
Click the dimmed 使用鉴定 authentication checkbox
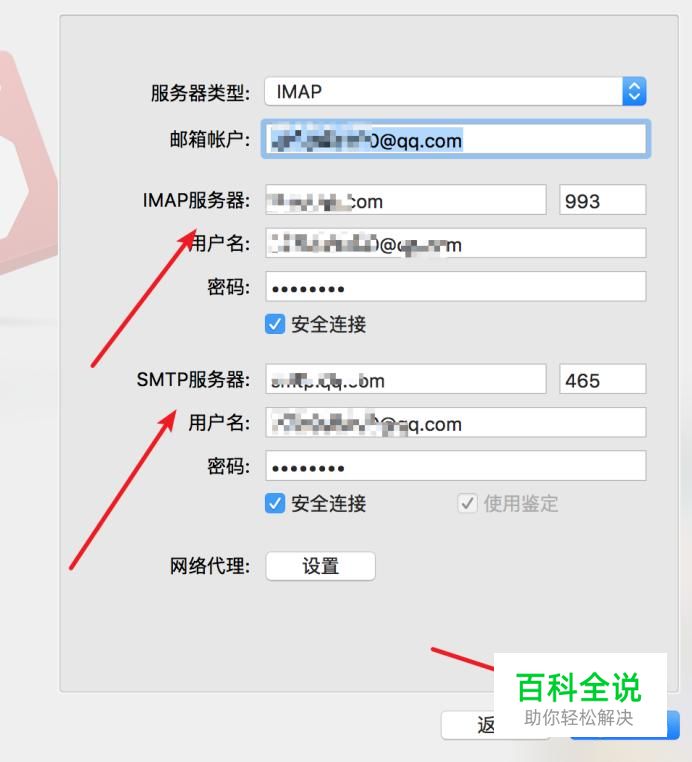467,503
